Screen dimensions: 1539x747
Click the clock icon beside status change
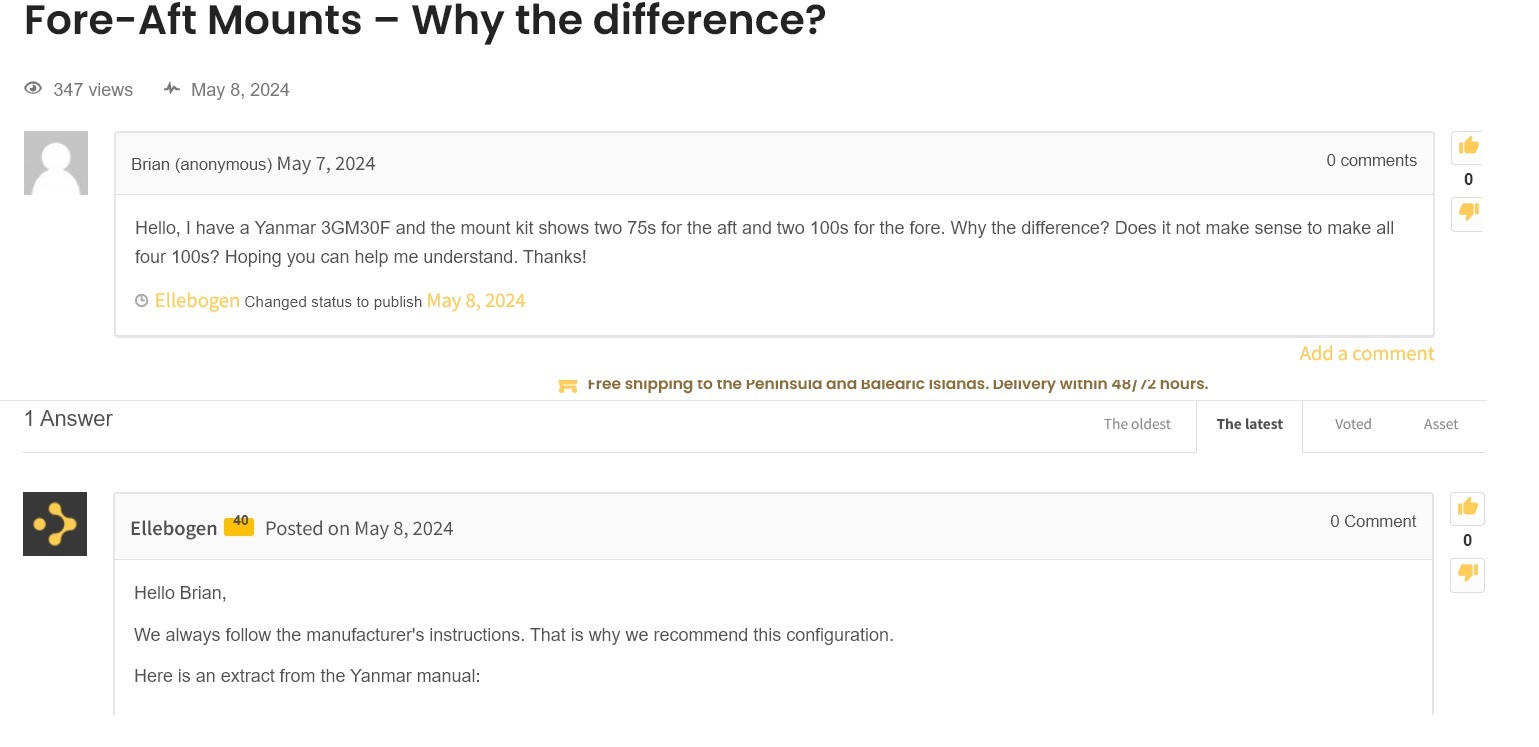(142, 301)
